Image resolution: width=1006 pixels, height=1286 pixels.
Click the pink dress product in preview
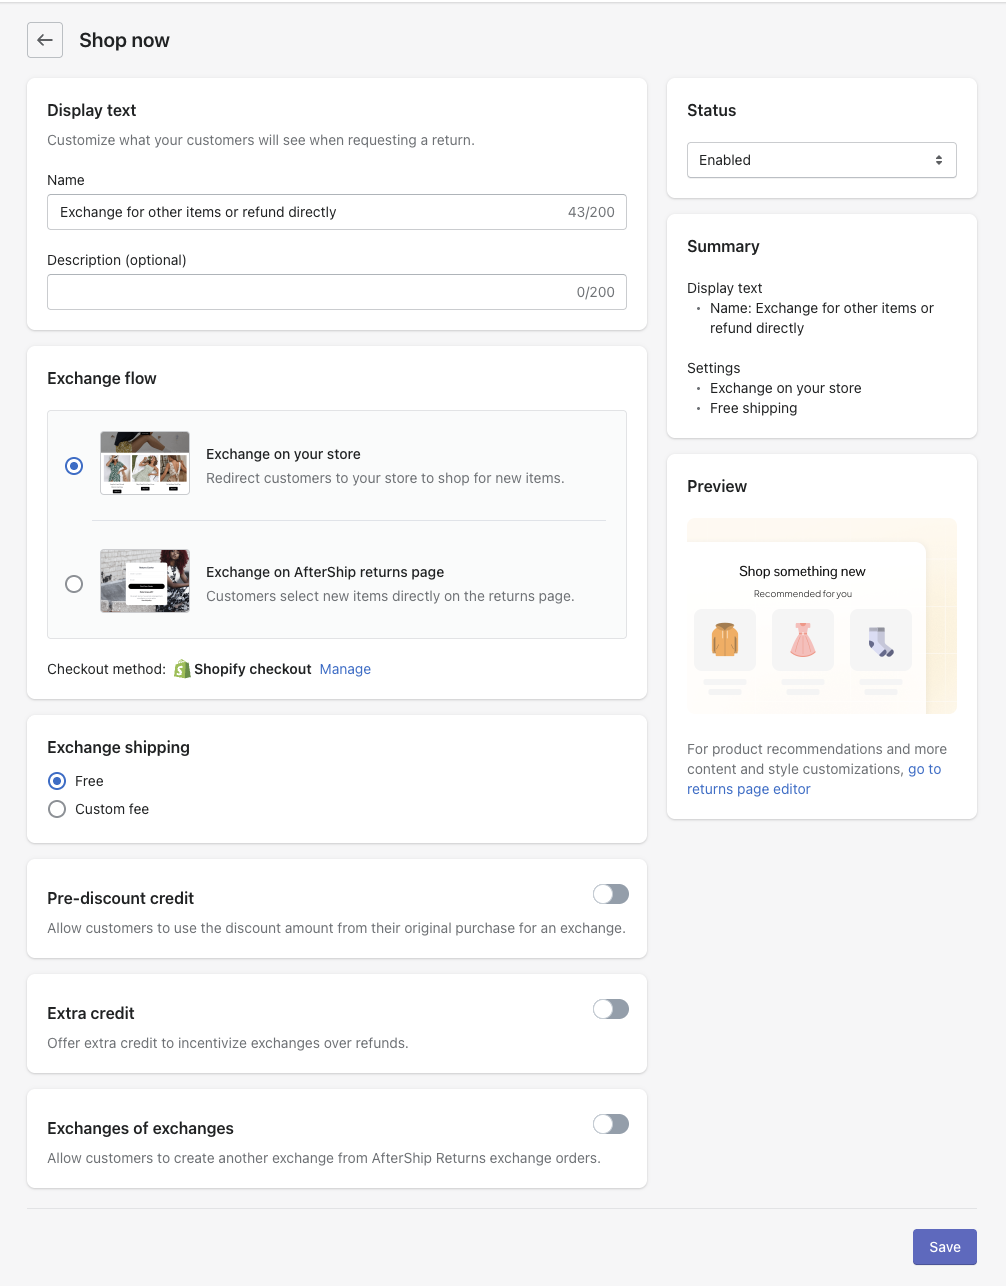click(803, 640)
